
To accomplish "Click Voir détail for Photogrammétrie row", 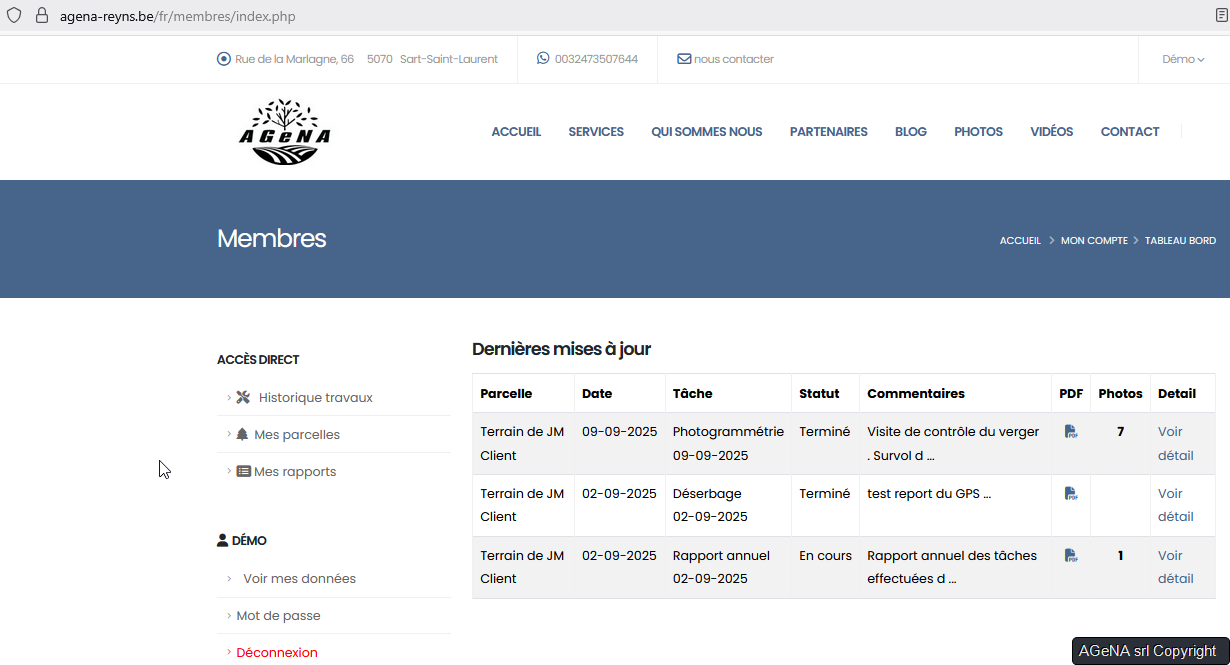I will point(1175,444).
